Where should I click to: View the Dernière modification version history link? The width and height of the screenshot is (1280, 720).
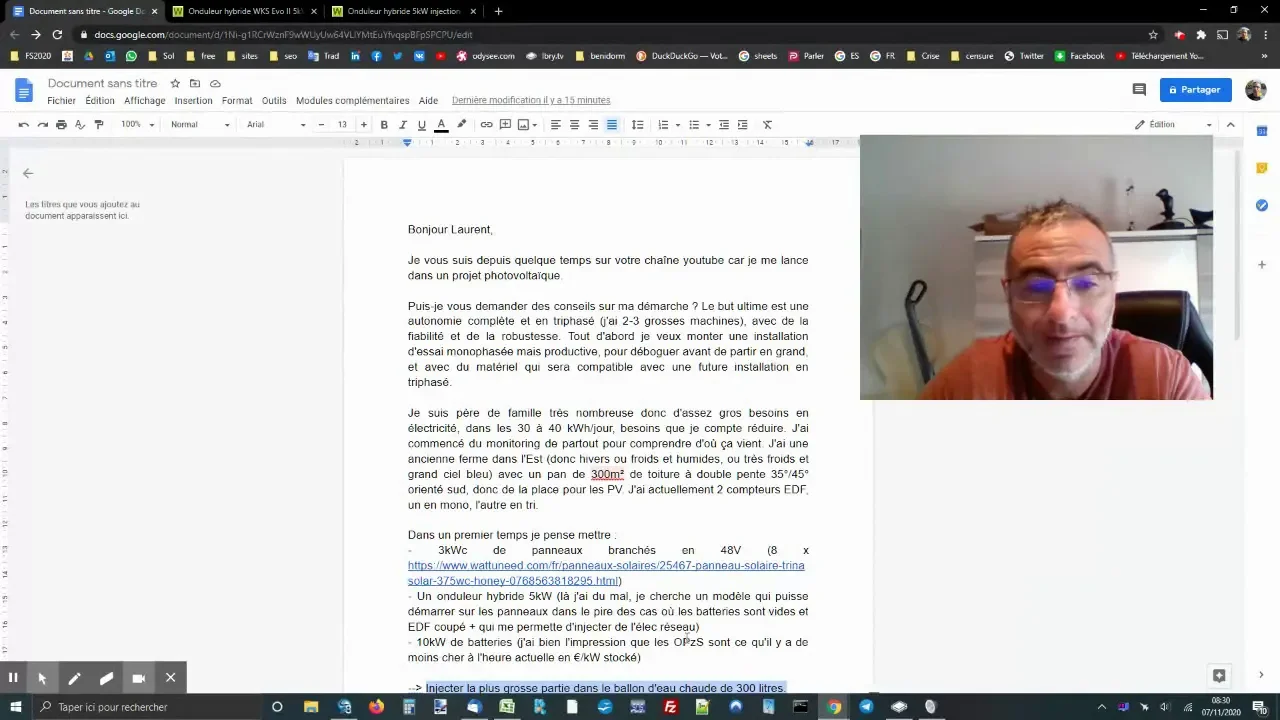click(x=531, y=101)
